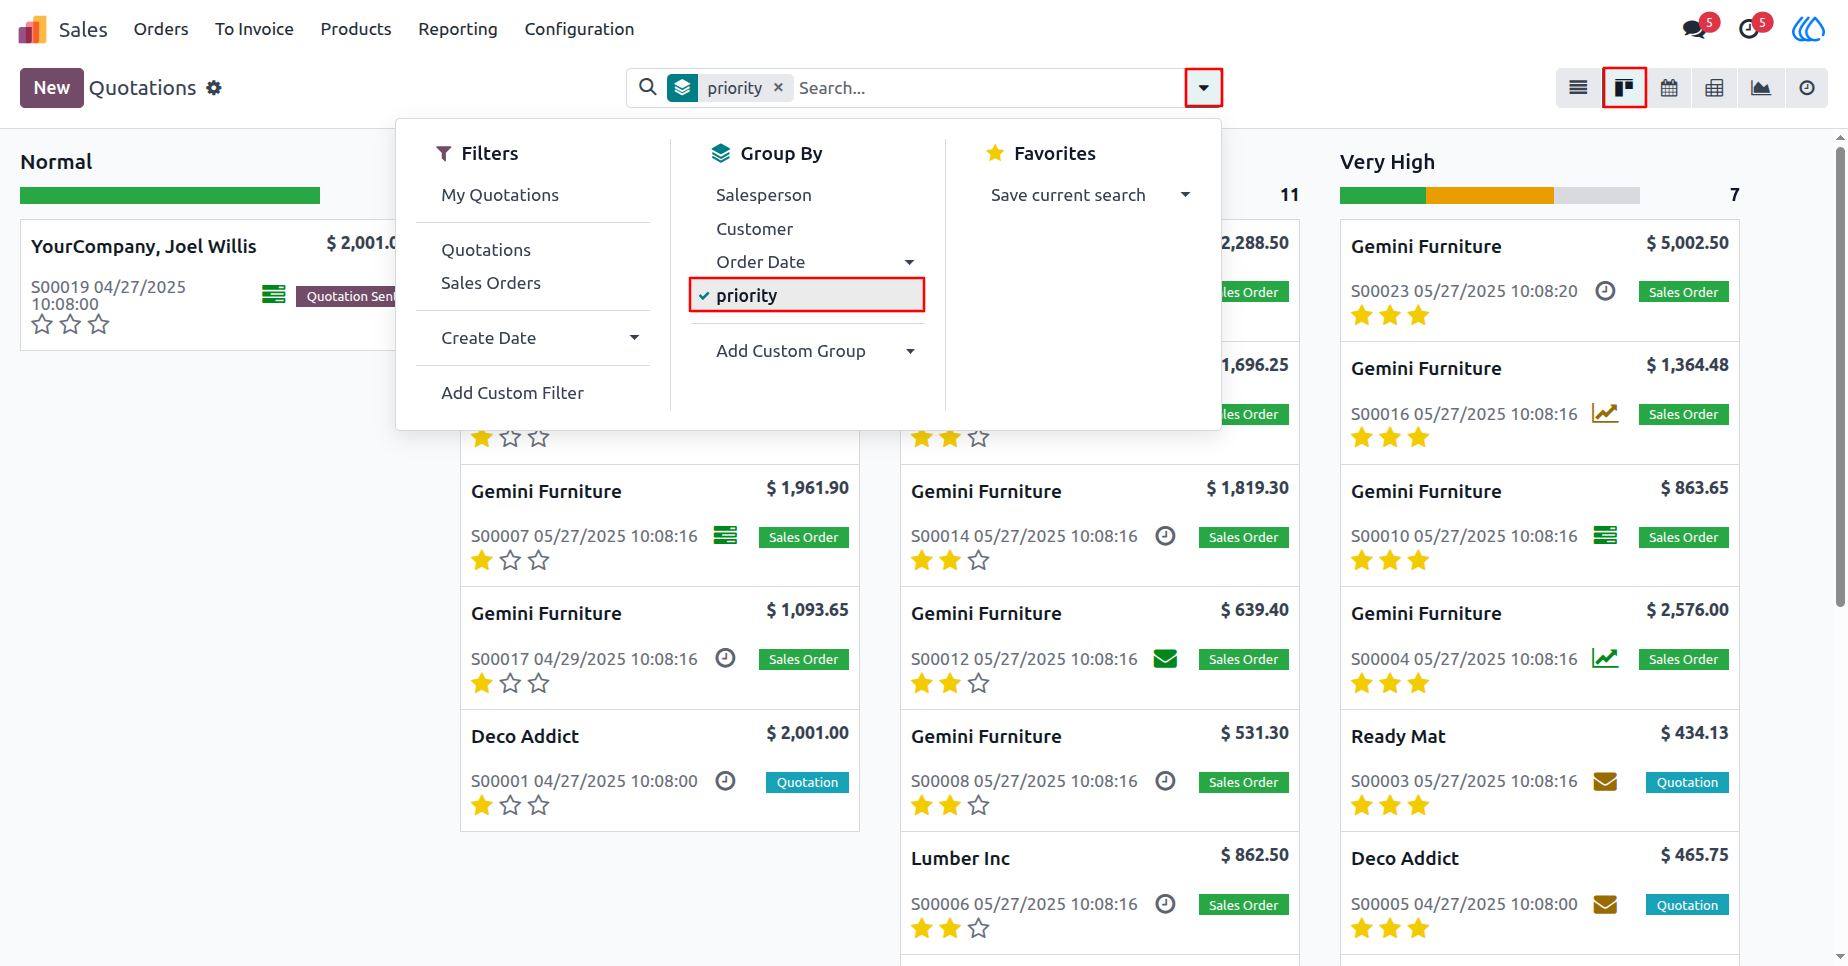Click the envelope activity icon on S00003
This screenshot has width=1848, height=966.
tap(1605, 781)
